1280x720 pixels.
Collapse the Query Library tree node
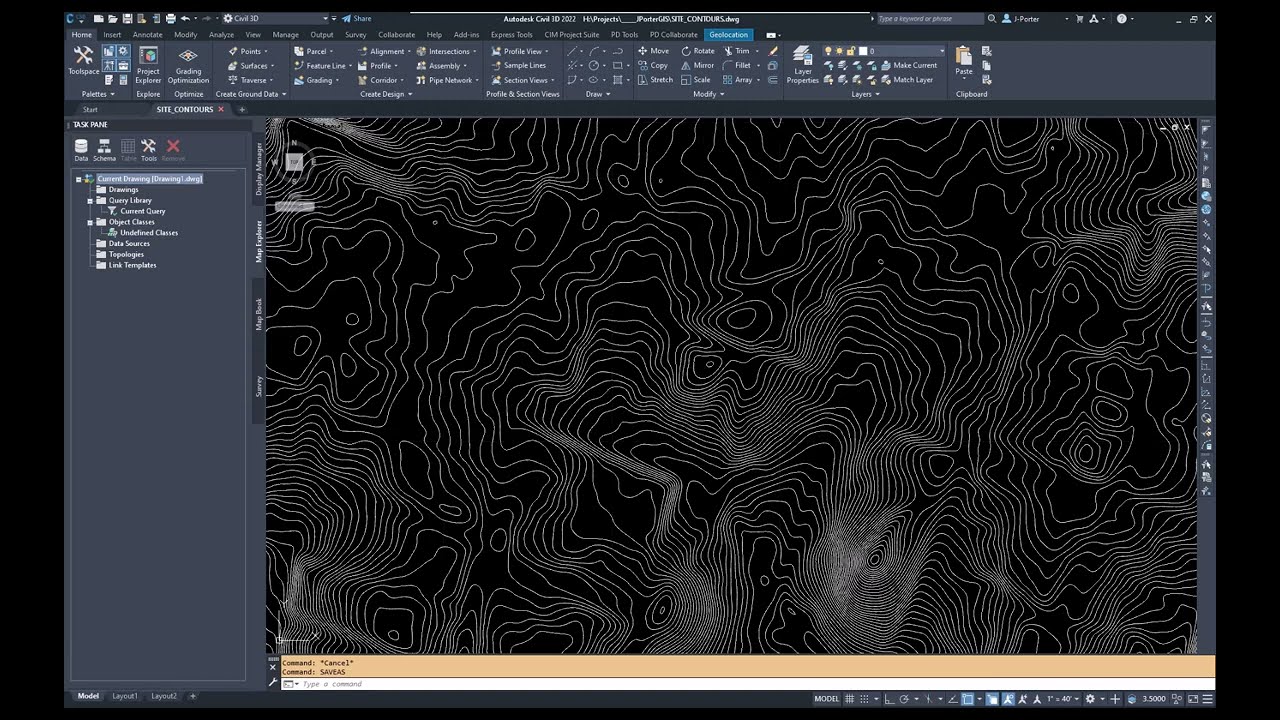[90, 201]
